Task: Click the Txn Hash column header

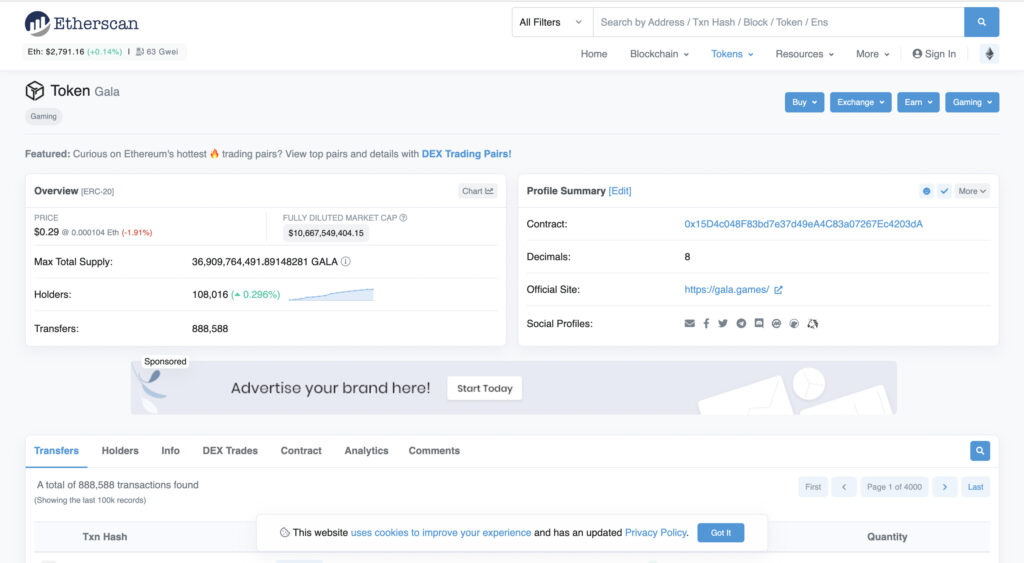Action: (x=104, y=537)
